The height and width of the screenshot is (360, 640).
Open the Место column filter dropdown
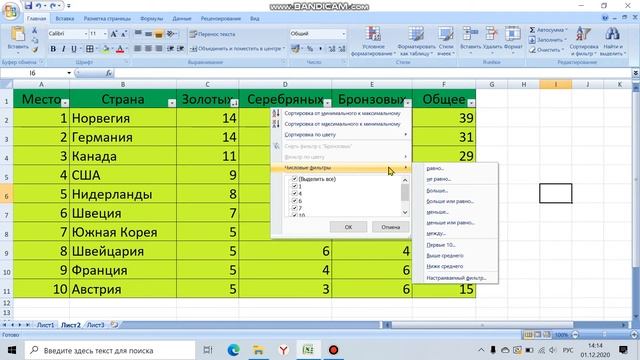tap(64, 103)
